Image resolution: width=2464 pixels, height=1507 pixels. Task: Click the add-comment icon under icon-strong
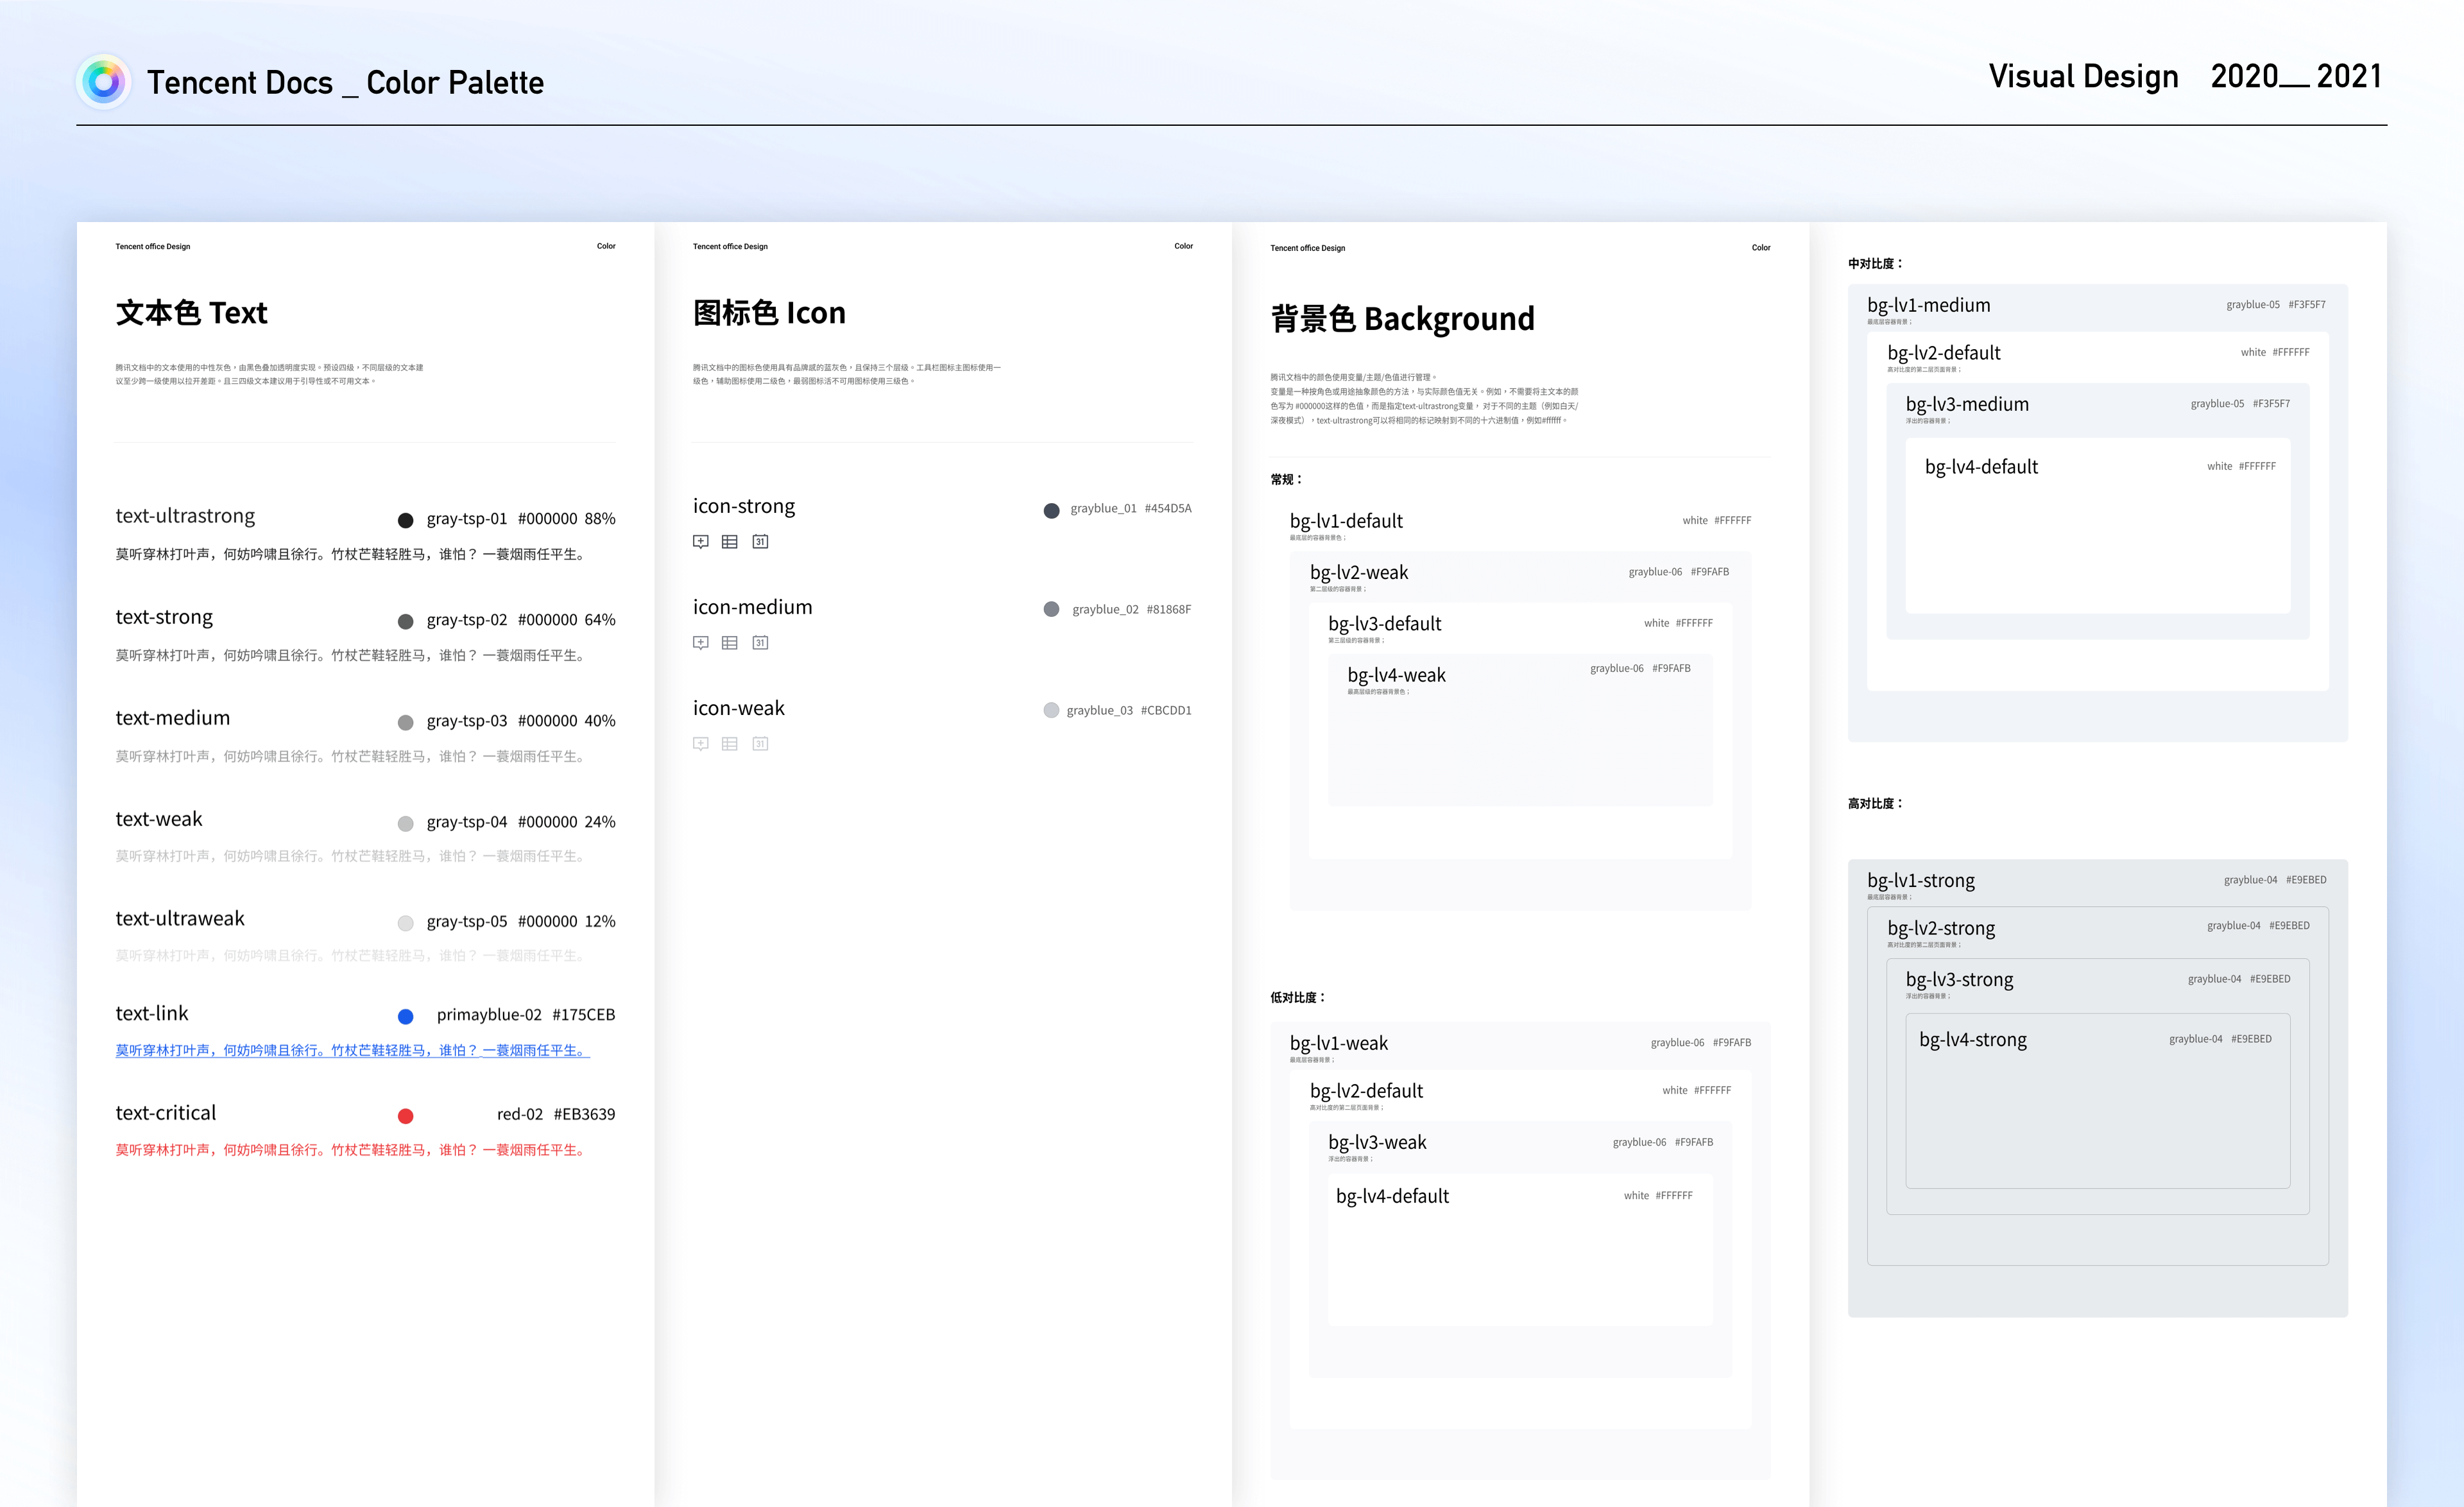(701, 542)
